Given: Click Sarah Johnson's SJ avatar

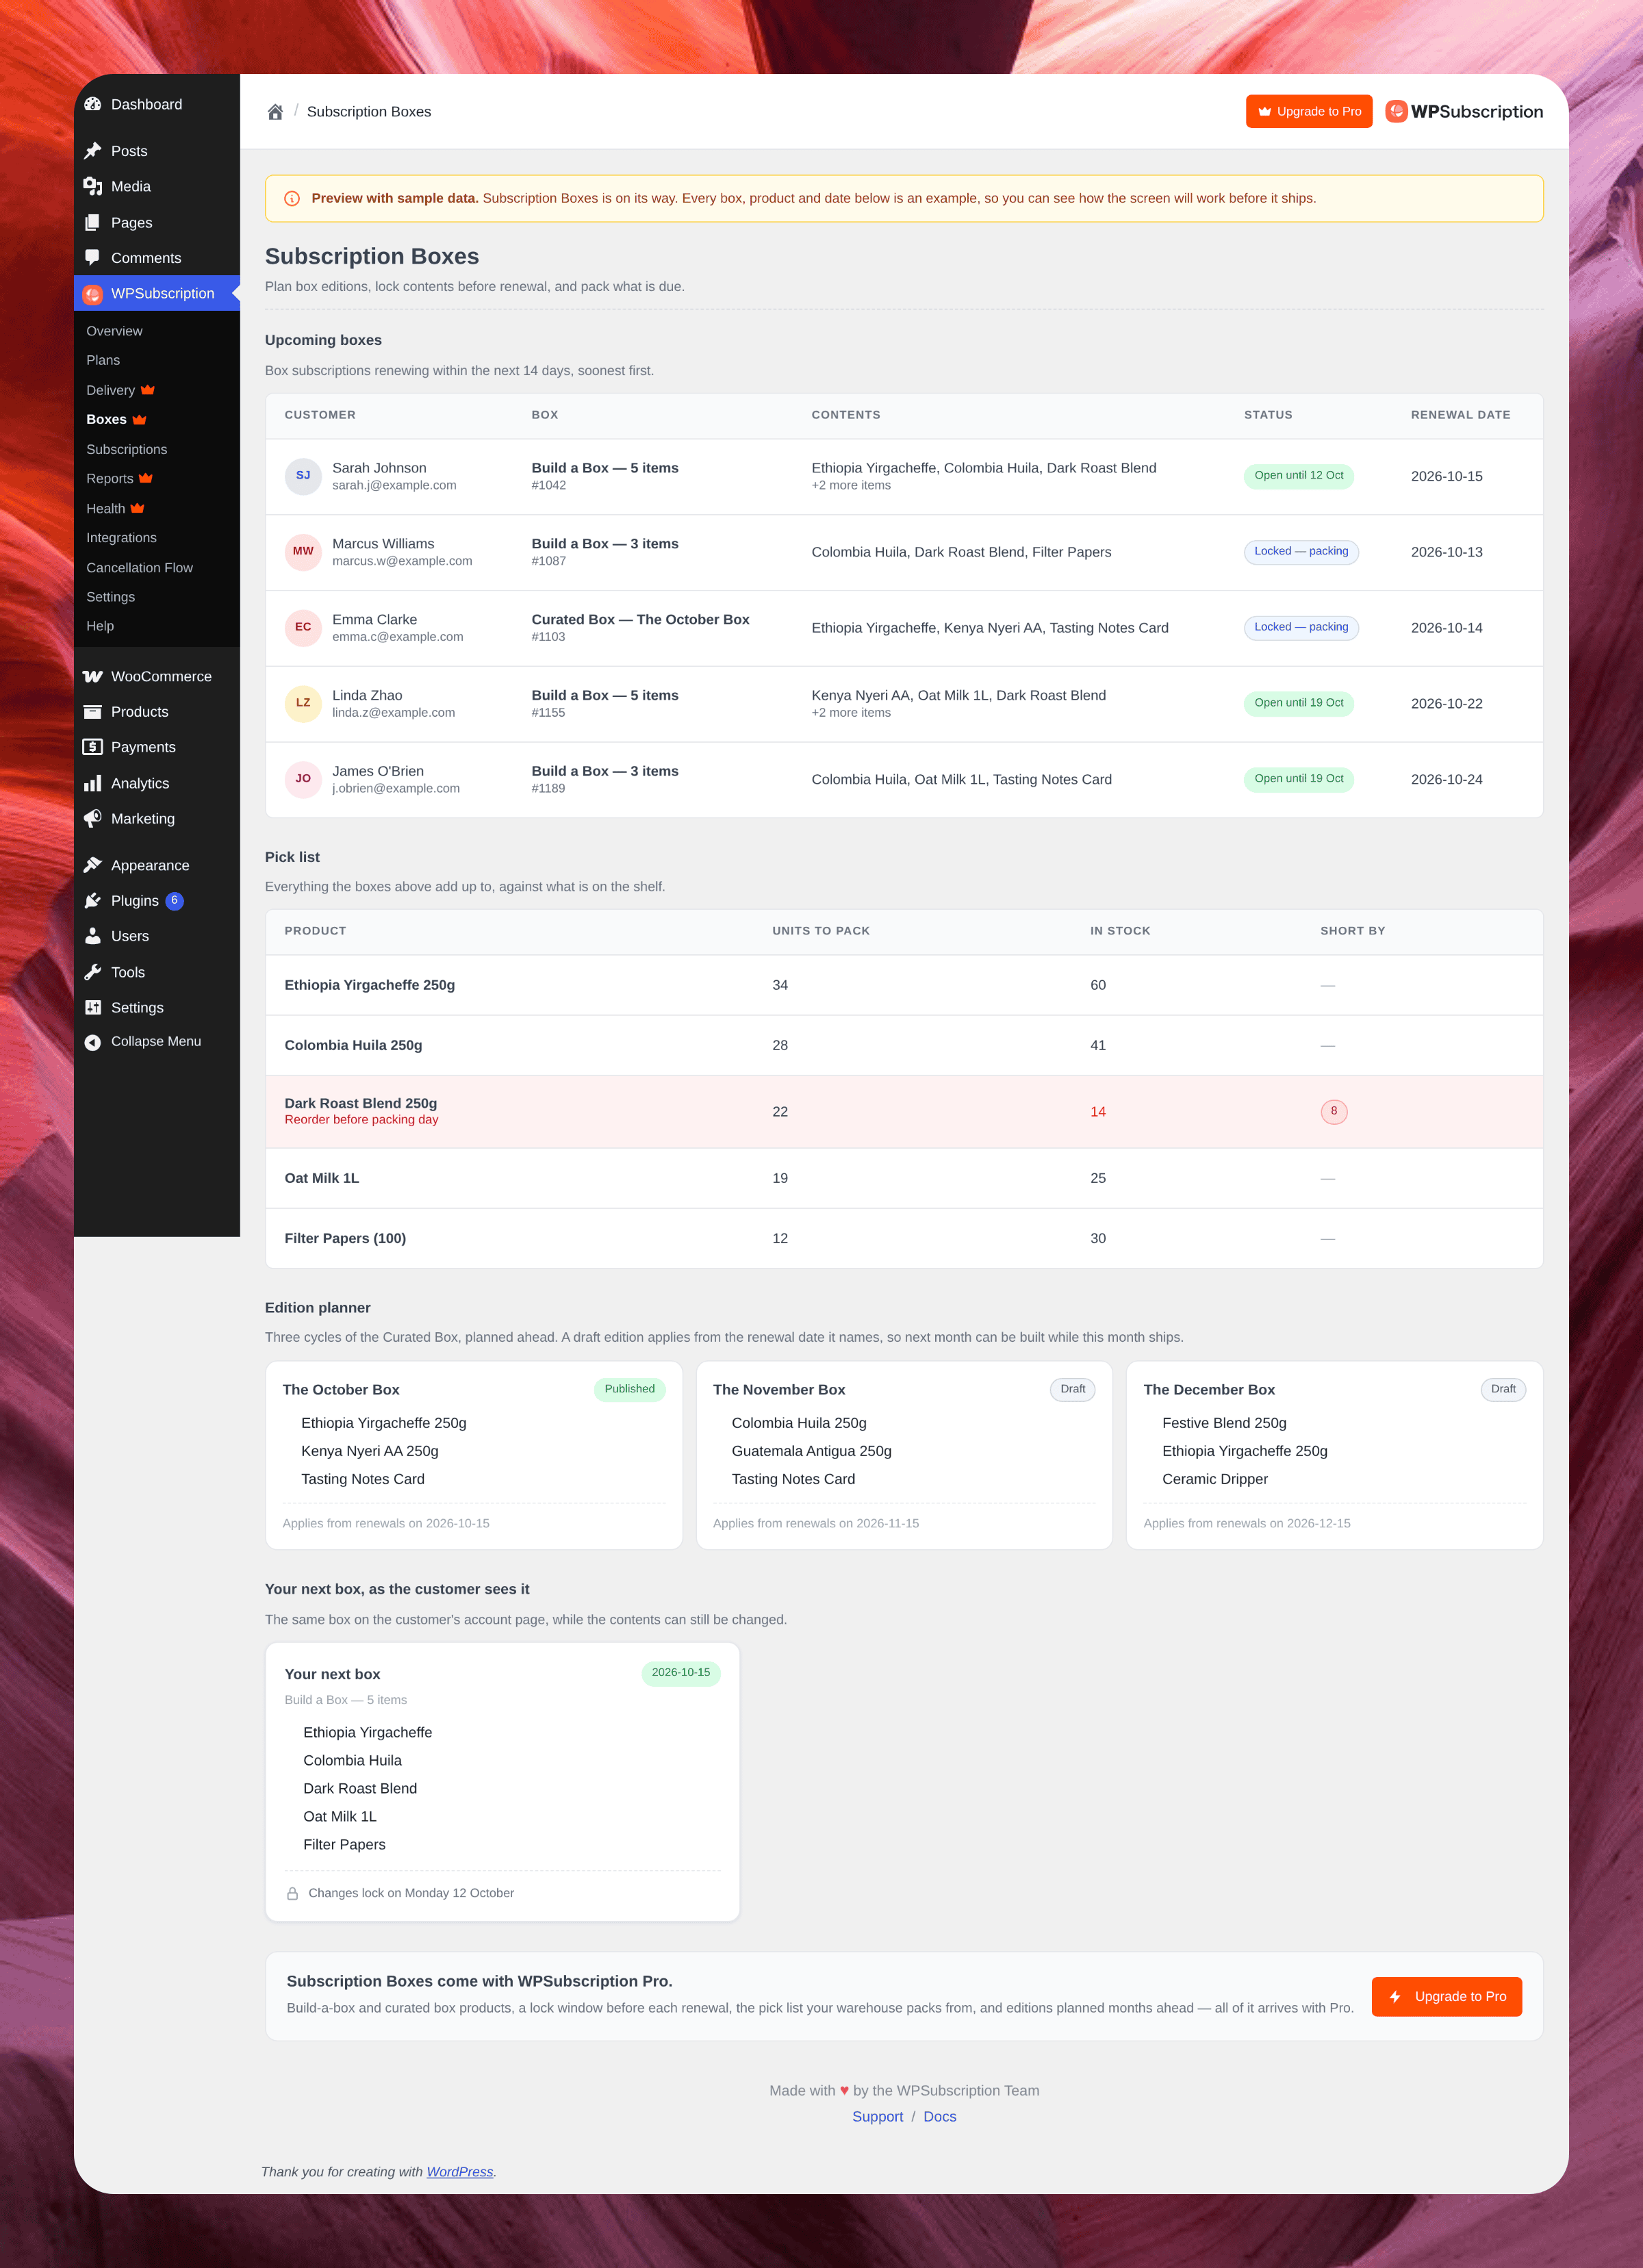Looking at the screenshot, I should tap(303, 476).
